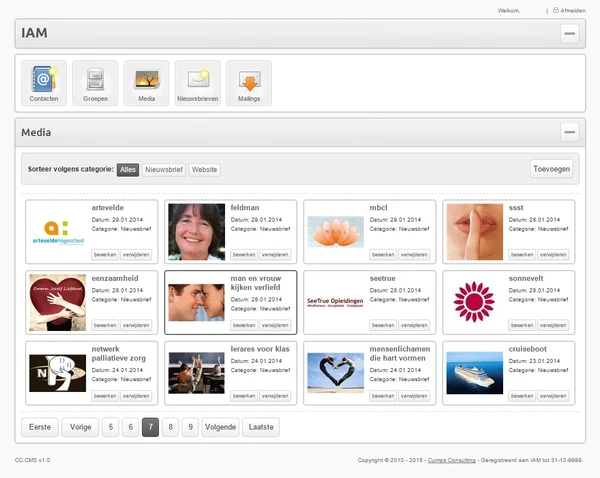
Task: Click verwijderen for arteveldе item
Action: click(x=136, y=254)
